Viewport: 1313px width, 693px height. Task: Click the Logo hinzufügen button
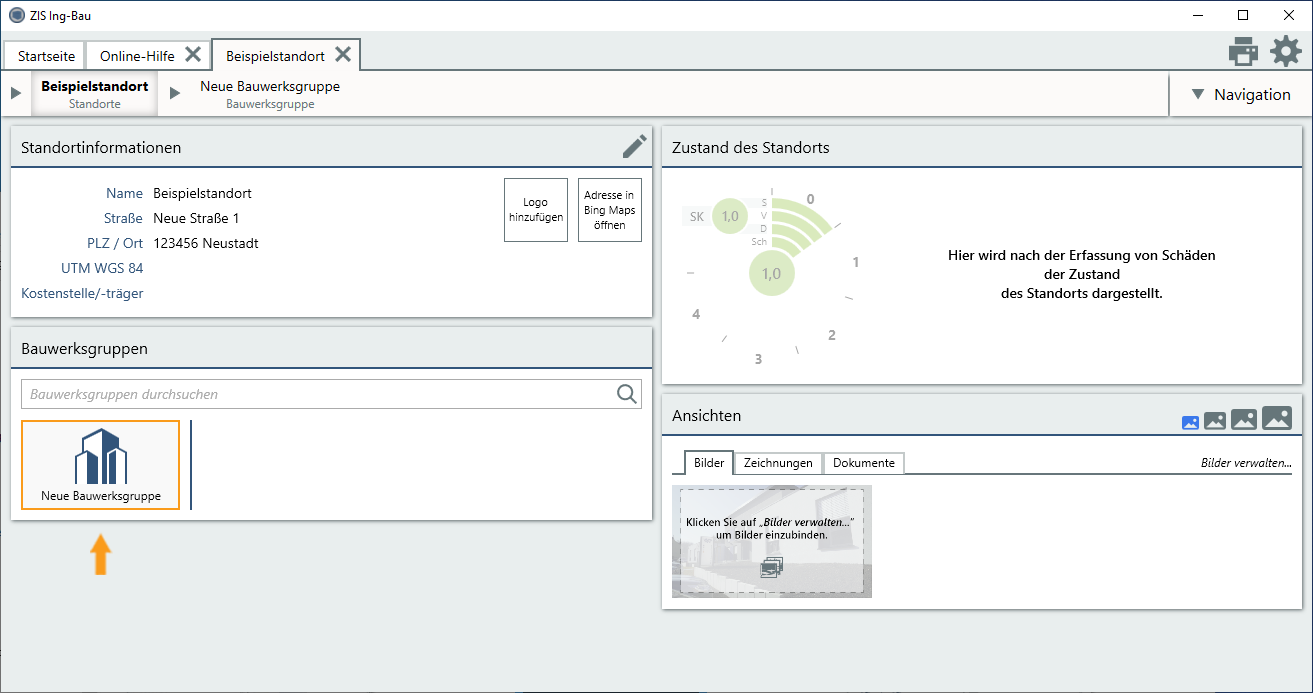536,210
